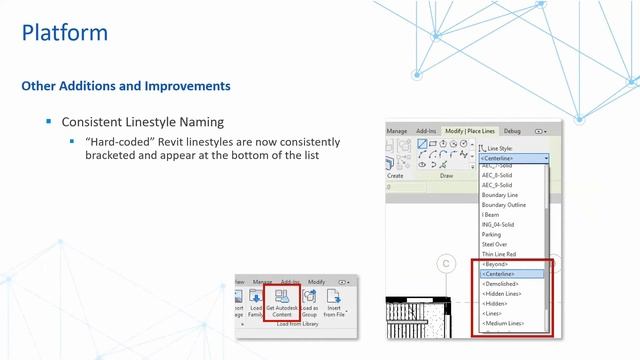This screenshot has width=640, height=360.
Task: Open the Manage tab in Place Lines ribbon
Action: click(x=397, y=131)
